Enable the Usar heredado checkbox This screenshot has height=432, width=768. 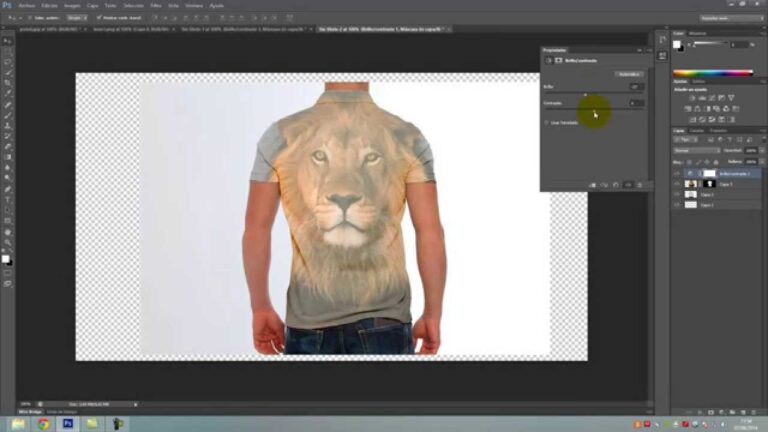[x=547, y=122]
